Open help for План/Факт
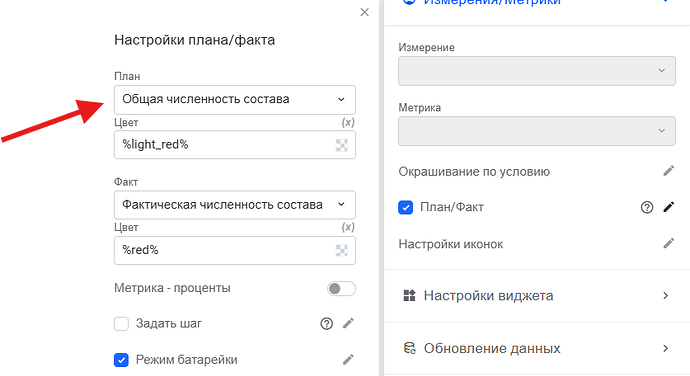This screenshot has height=376, width=690. pos(647,207)
